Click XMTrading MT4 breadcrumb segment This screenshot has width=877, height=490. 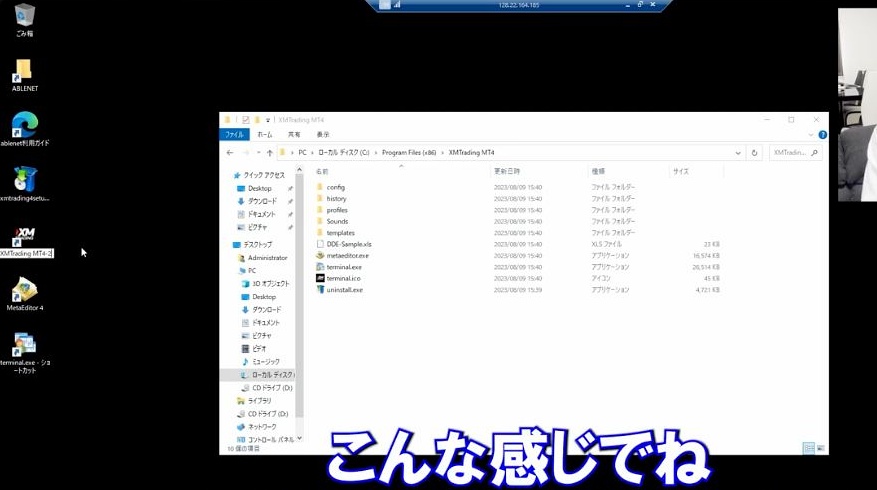471,153
